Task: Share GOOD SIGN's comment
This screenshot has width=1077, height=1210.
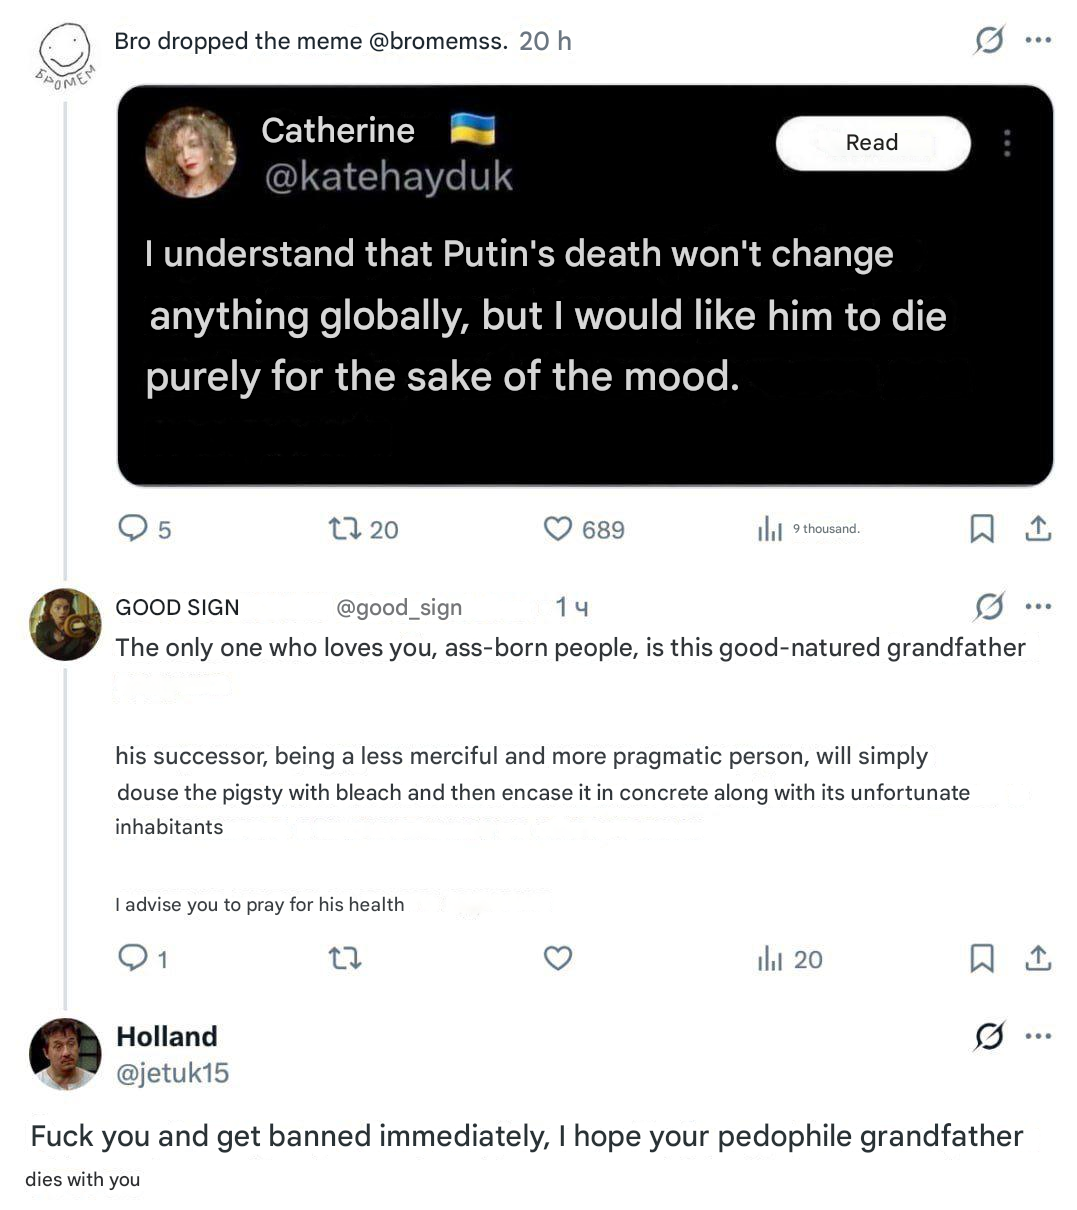Action: [x=1038, y=958]
